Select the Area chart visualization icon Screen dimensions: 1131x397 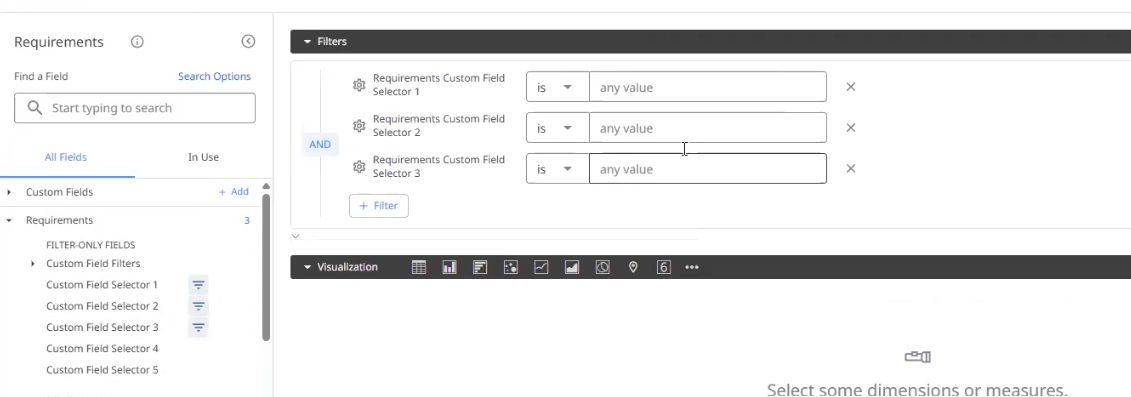[572, 267]
